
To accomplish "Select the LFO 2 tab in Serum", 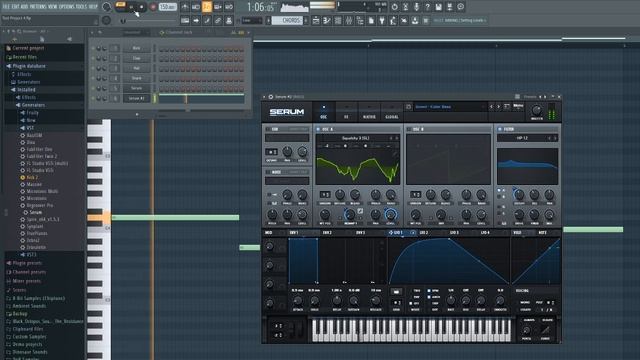I will pos(424,233).
